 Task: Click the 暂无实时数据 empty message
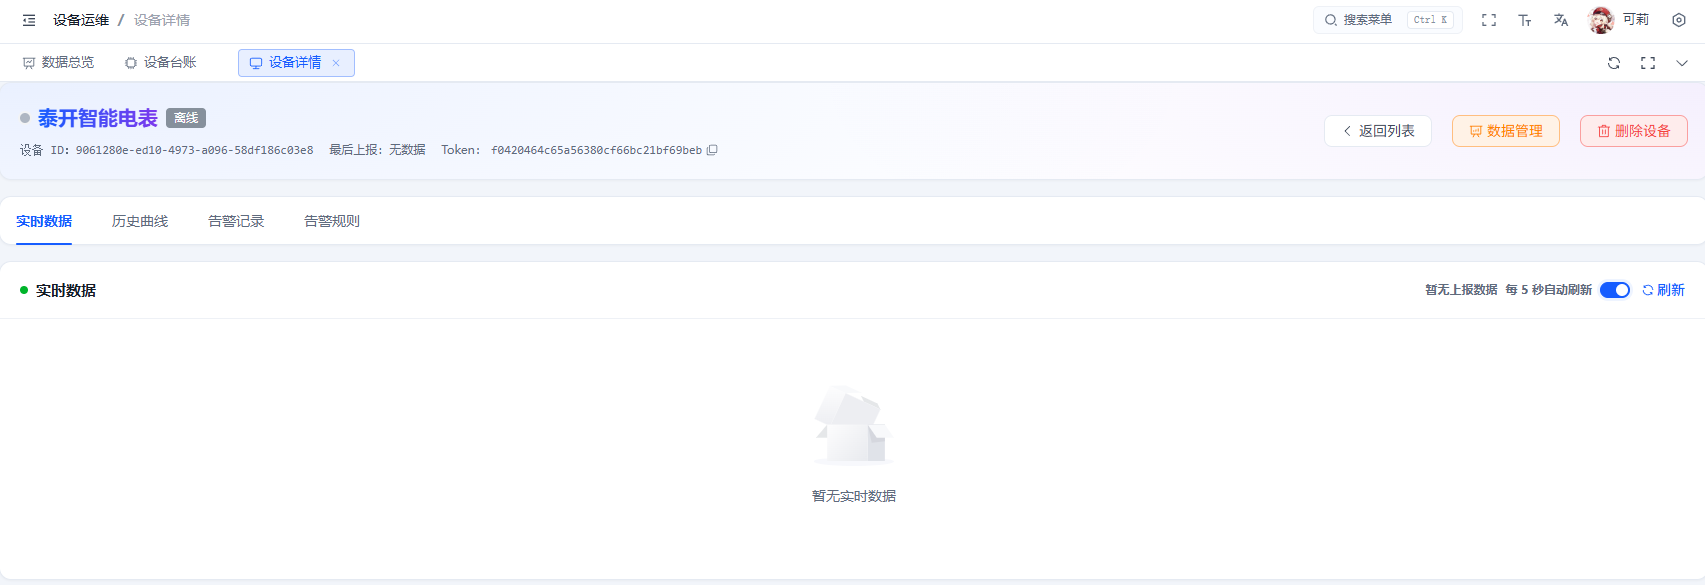(854, 496)
